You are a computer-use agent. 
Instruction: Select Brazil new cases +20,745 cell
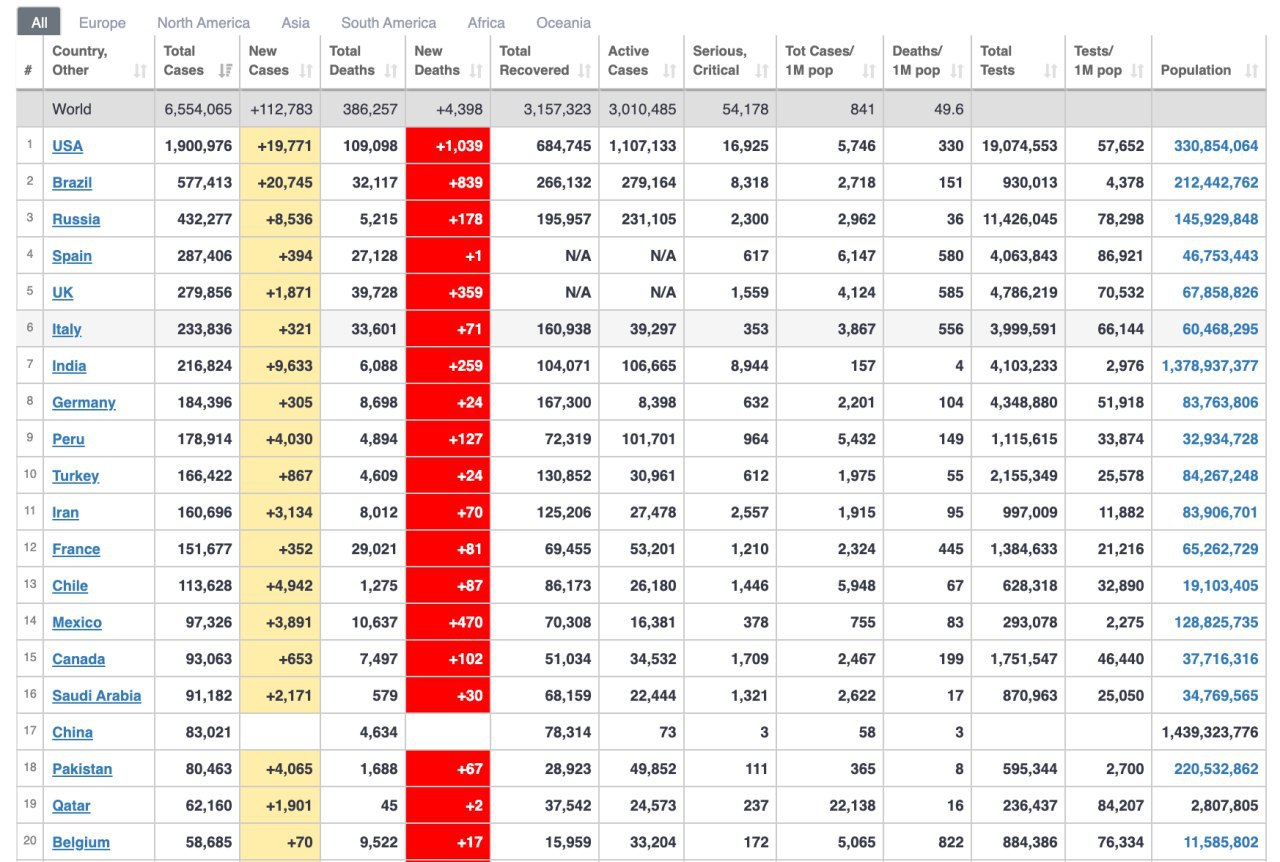pos(280,183)
